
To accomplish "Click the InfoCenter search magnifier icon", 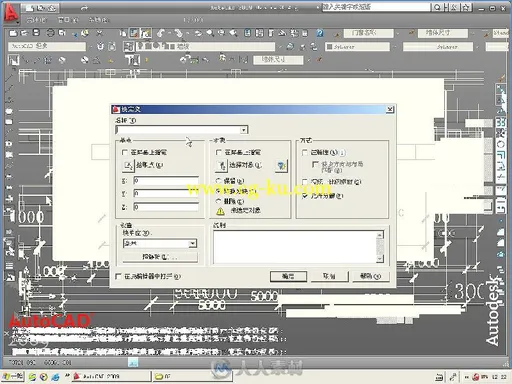I will (437, 7).
